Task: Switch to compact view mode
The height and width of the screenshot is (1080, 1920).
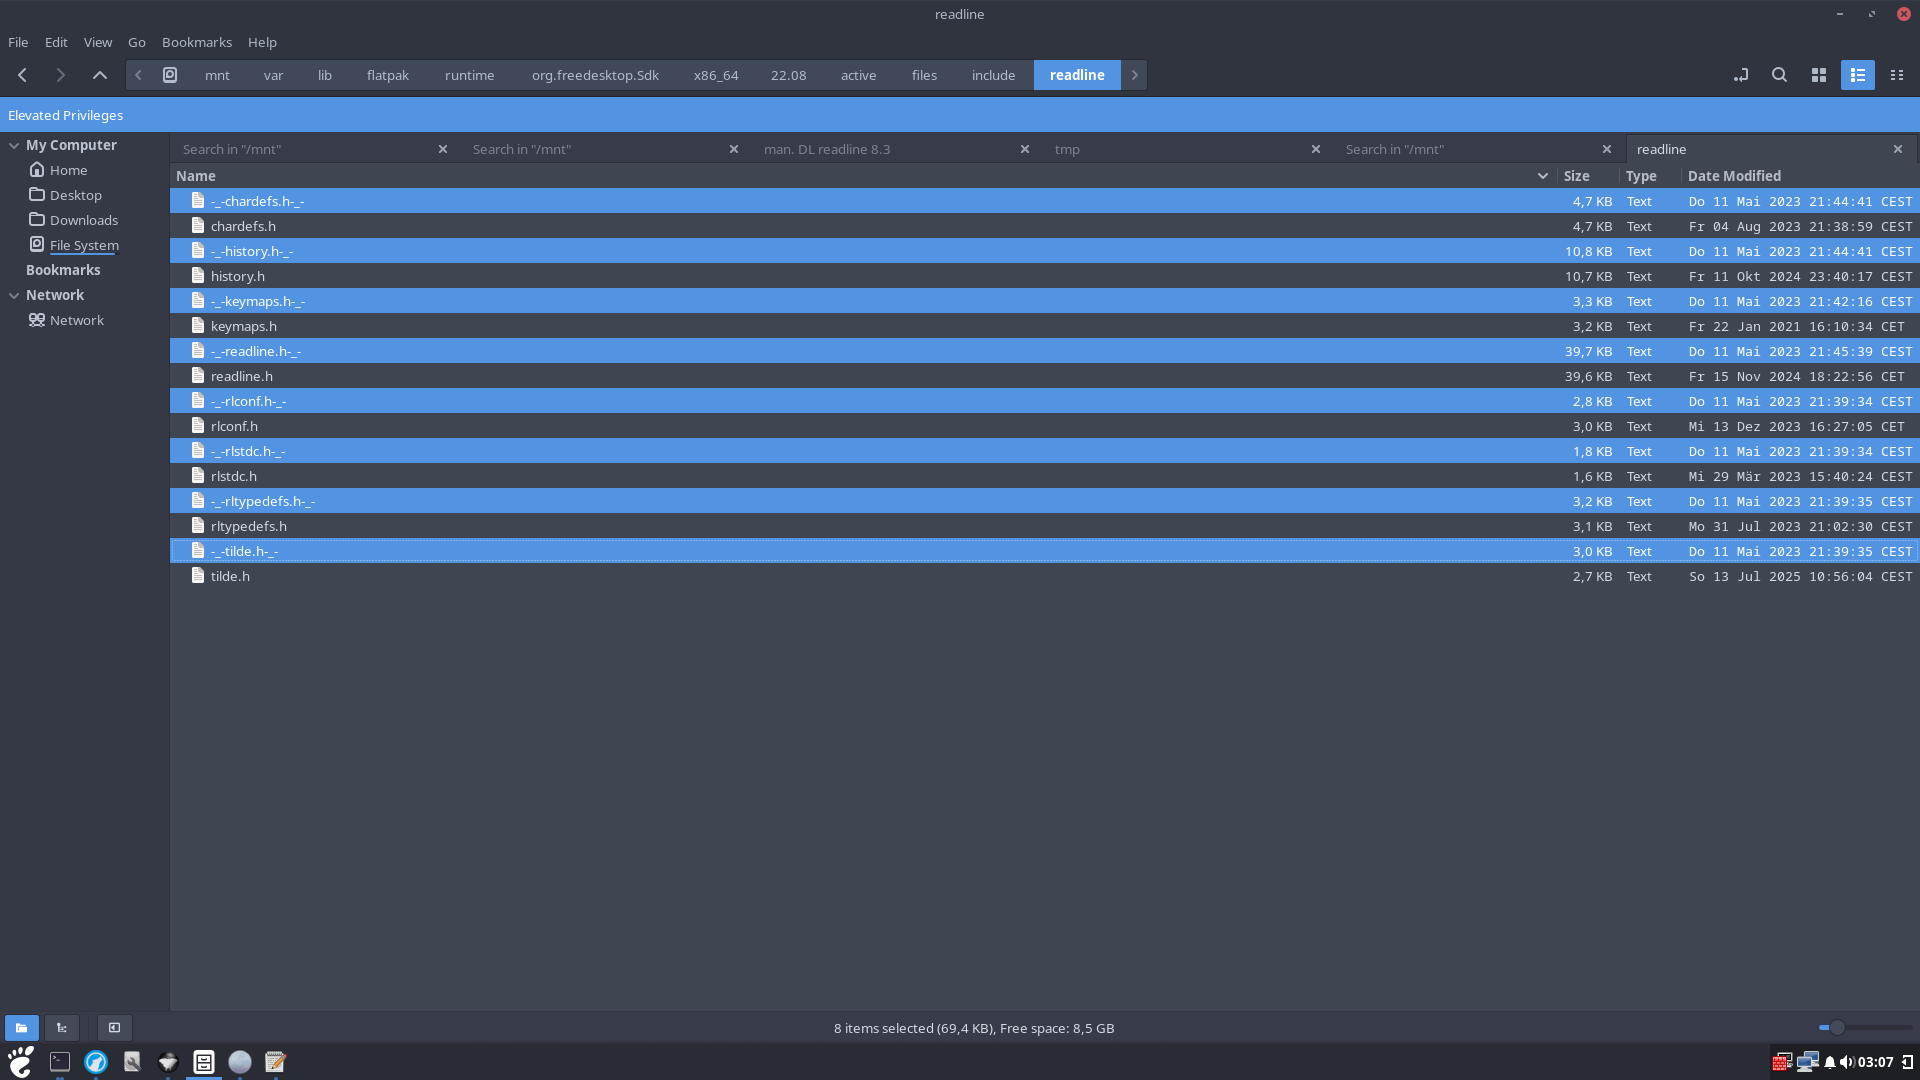Action: tap(1896, 75)
